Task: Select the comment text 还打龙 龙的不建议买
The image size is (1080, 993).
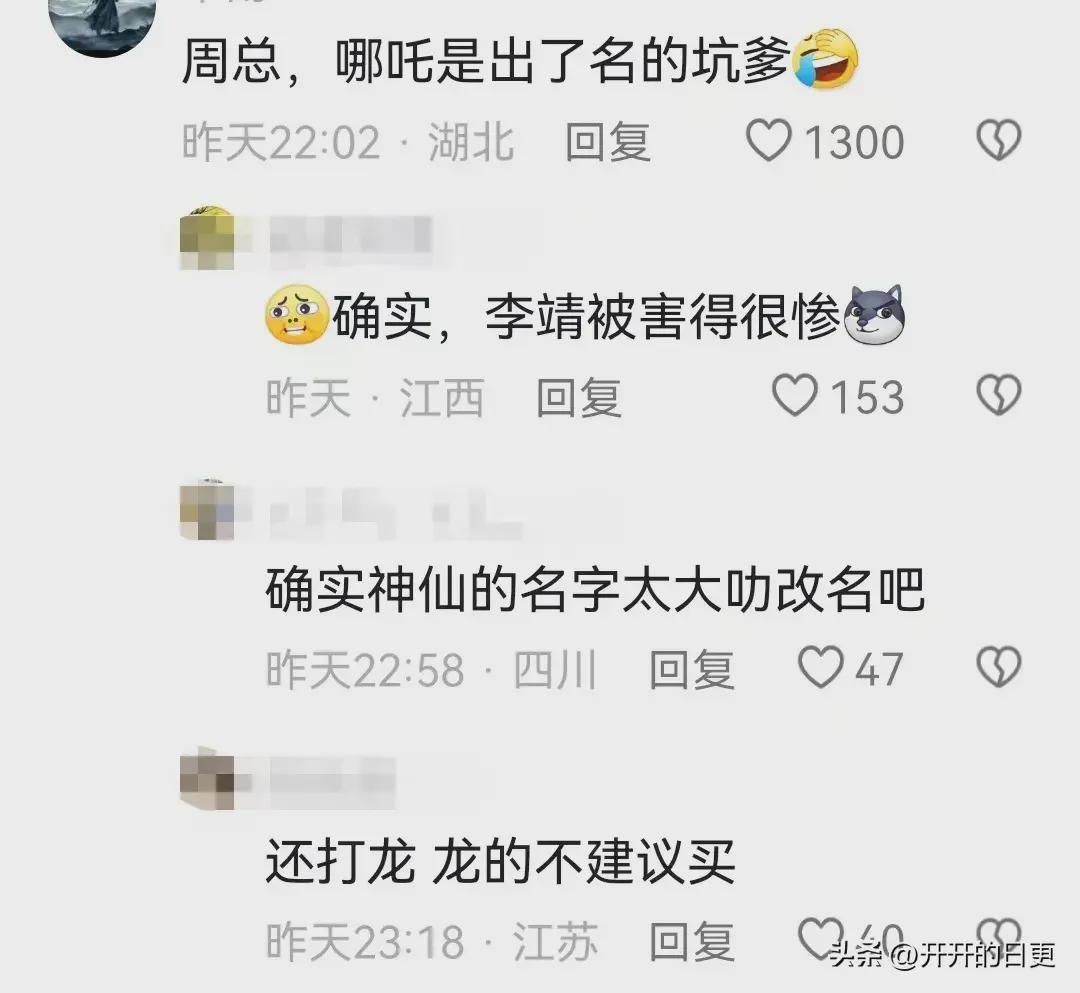Action: (501, 861)
